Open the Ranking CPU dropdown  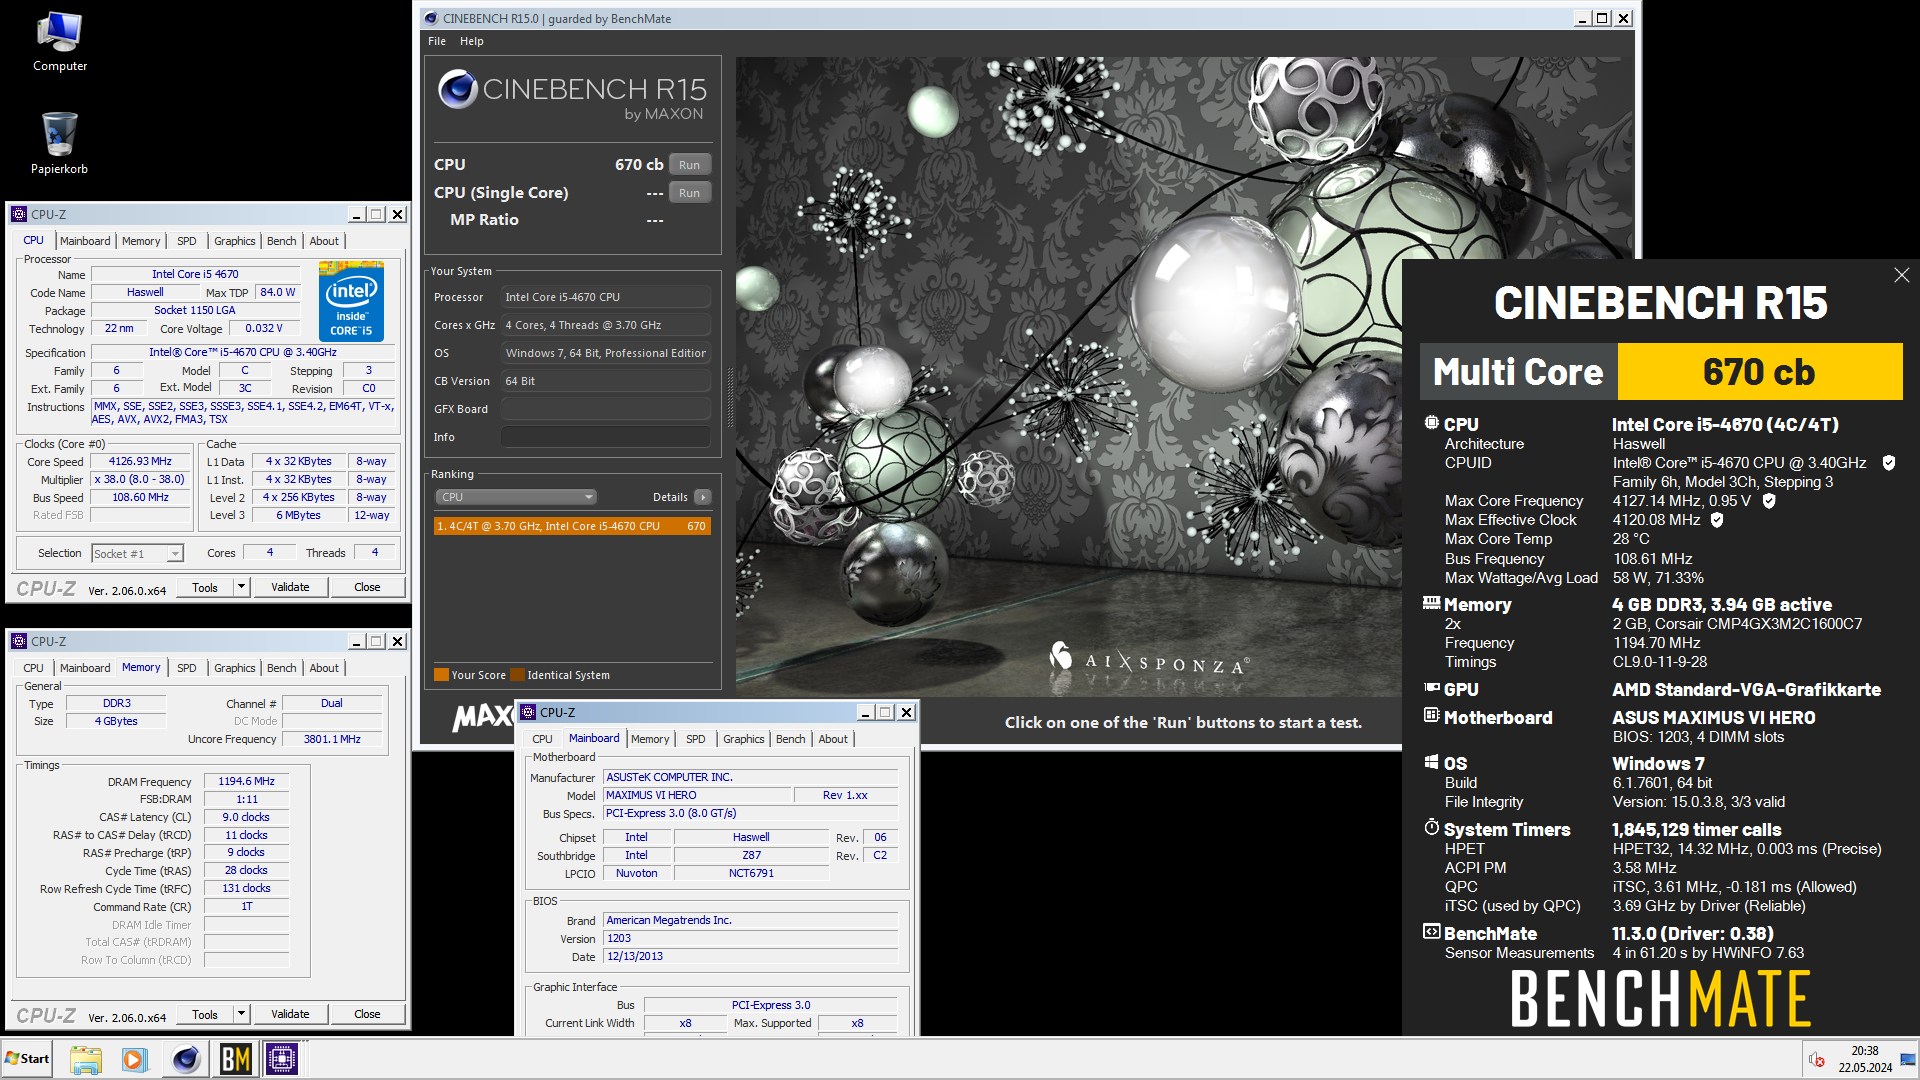click(516, 497)
